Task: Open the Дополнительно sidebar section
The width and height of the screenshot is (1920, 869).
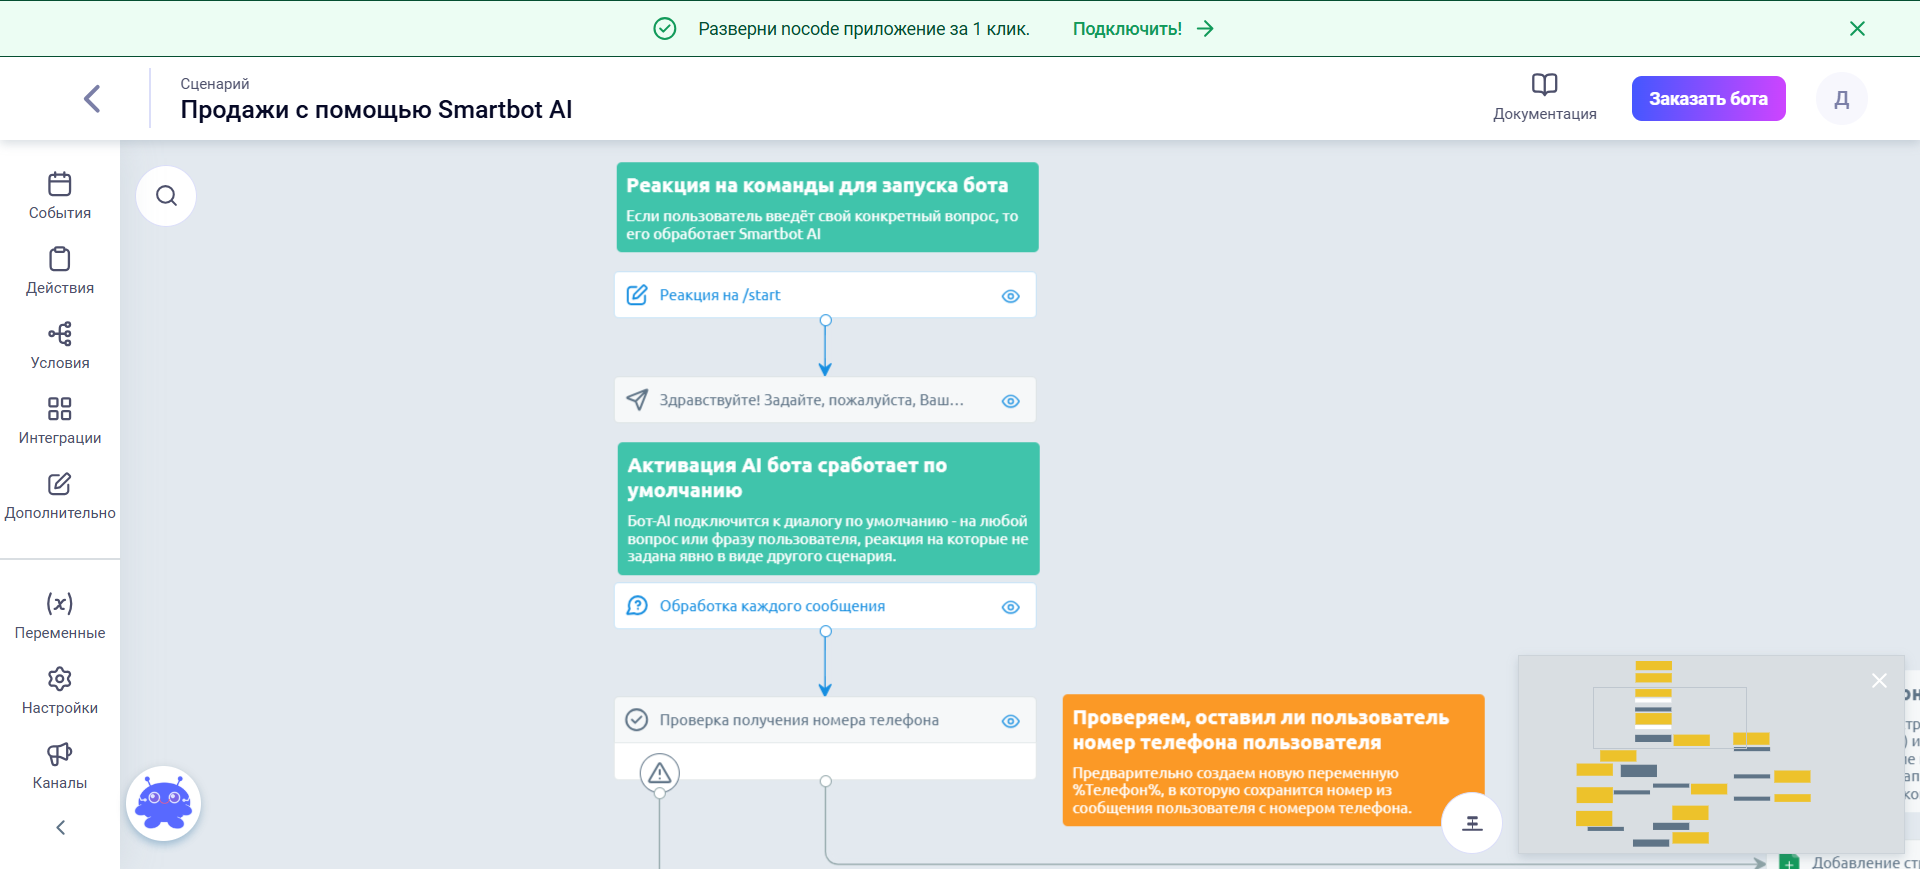Action: (x=60, y=496)
